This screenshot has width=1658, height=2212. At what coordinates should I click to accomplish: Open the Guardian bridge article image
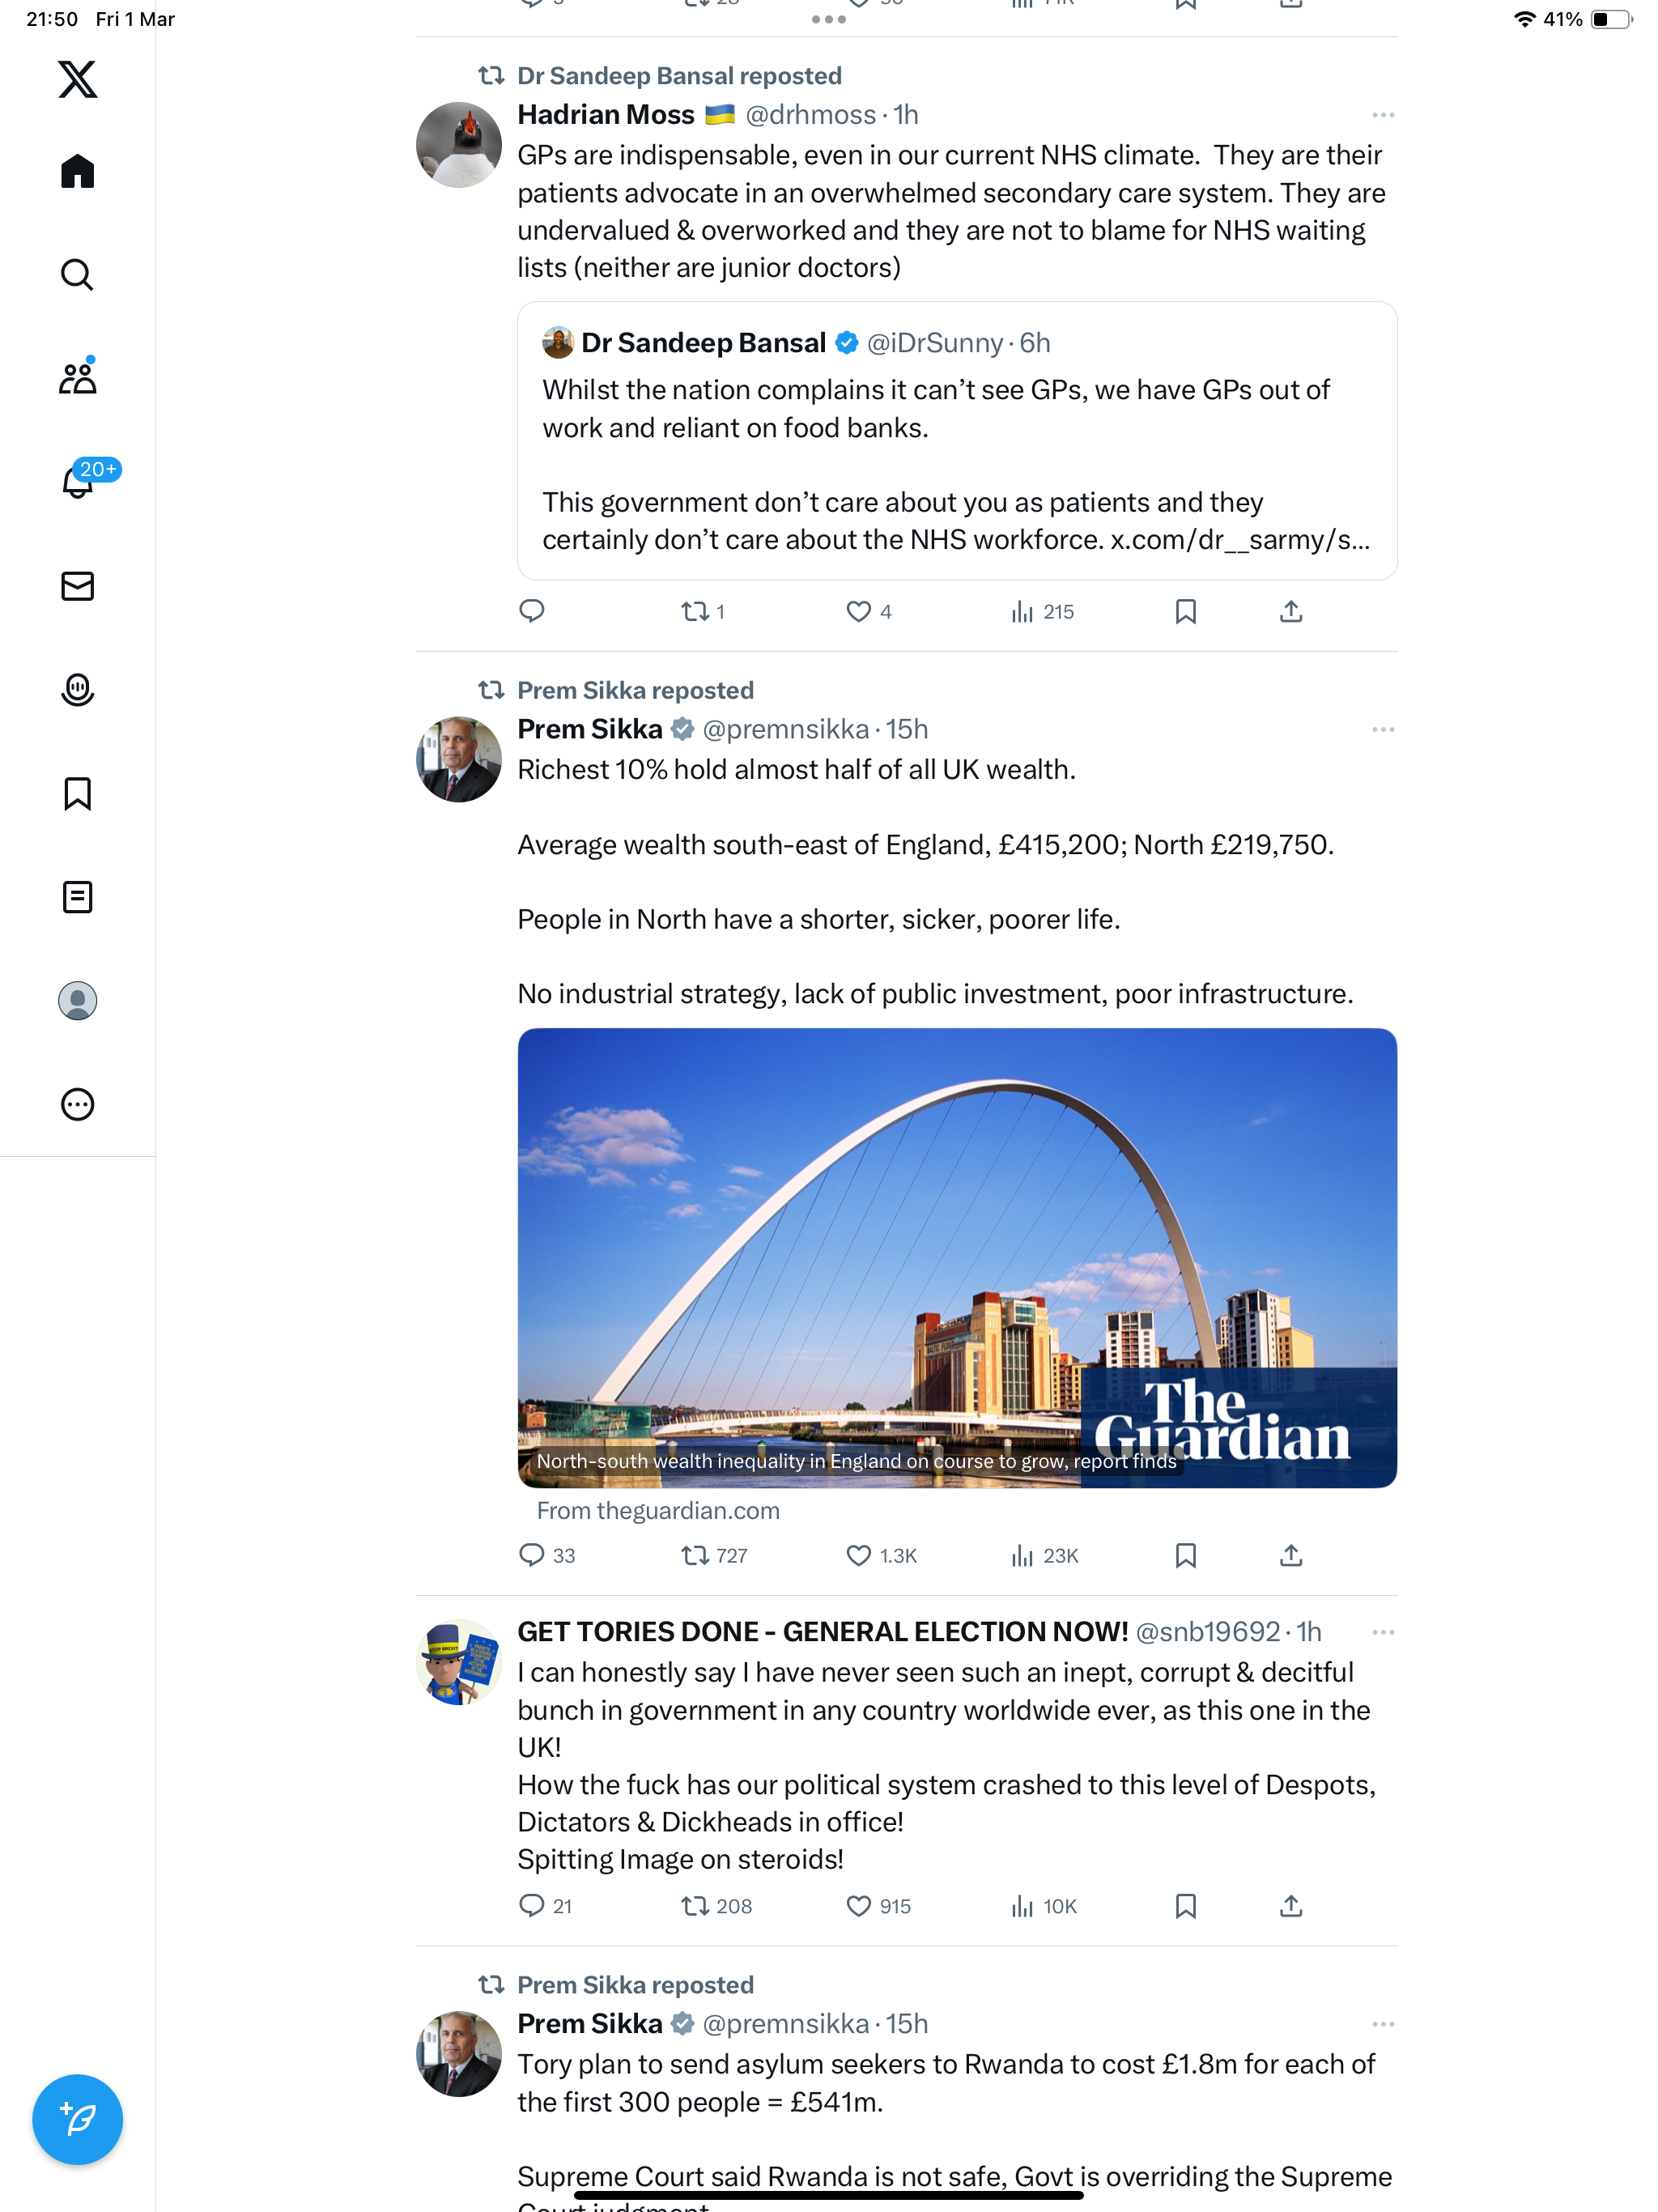pos(957,1257)
